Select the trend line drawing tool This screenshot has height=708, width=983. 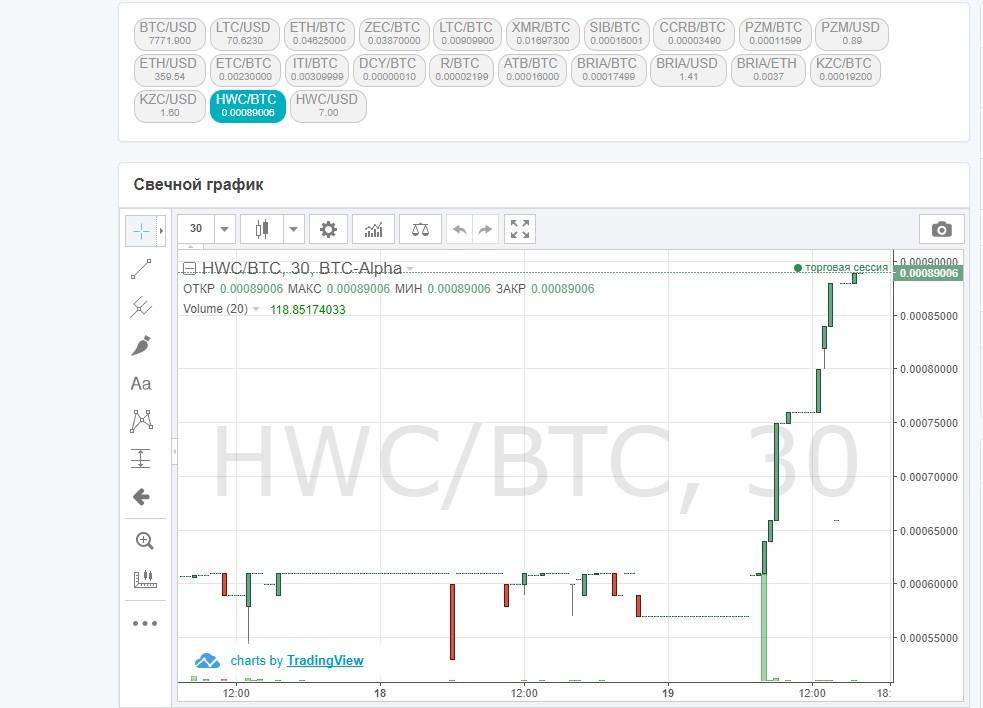(x=141, y=269)
